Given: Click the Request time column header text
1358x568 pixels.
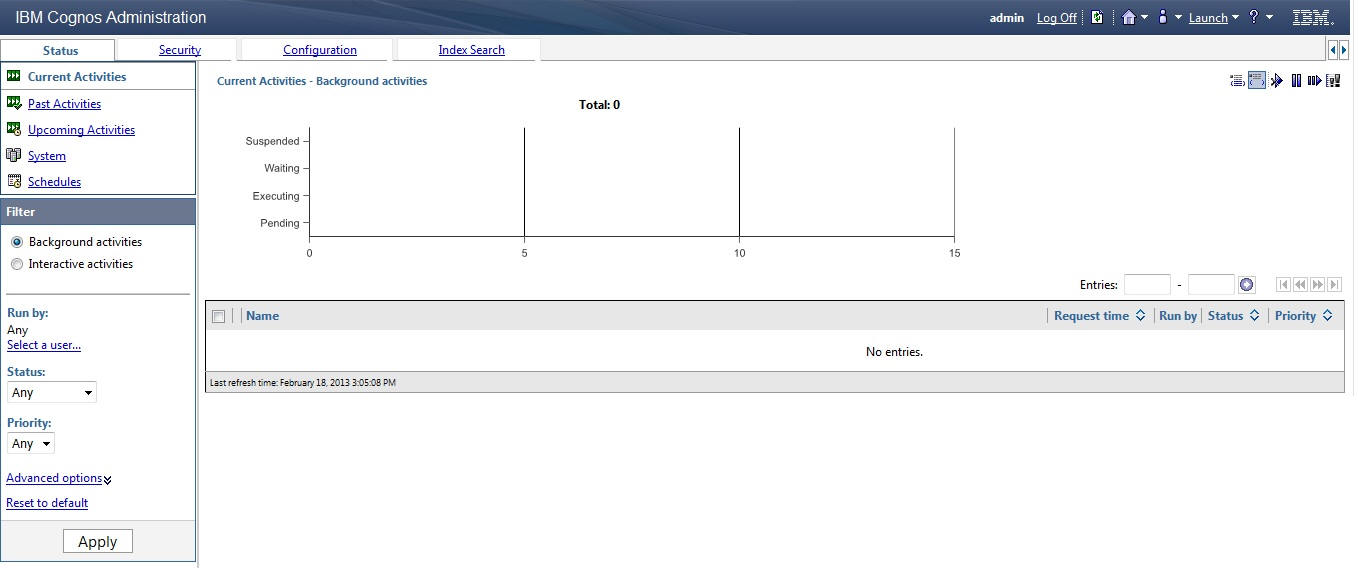Looking at the screenshot, I should point(1091,316).
